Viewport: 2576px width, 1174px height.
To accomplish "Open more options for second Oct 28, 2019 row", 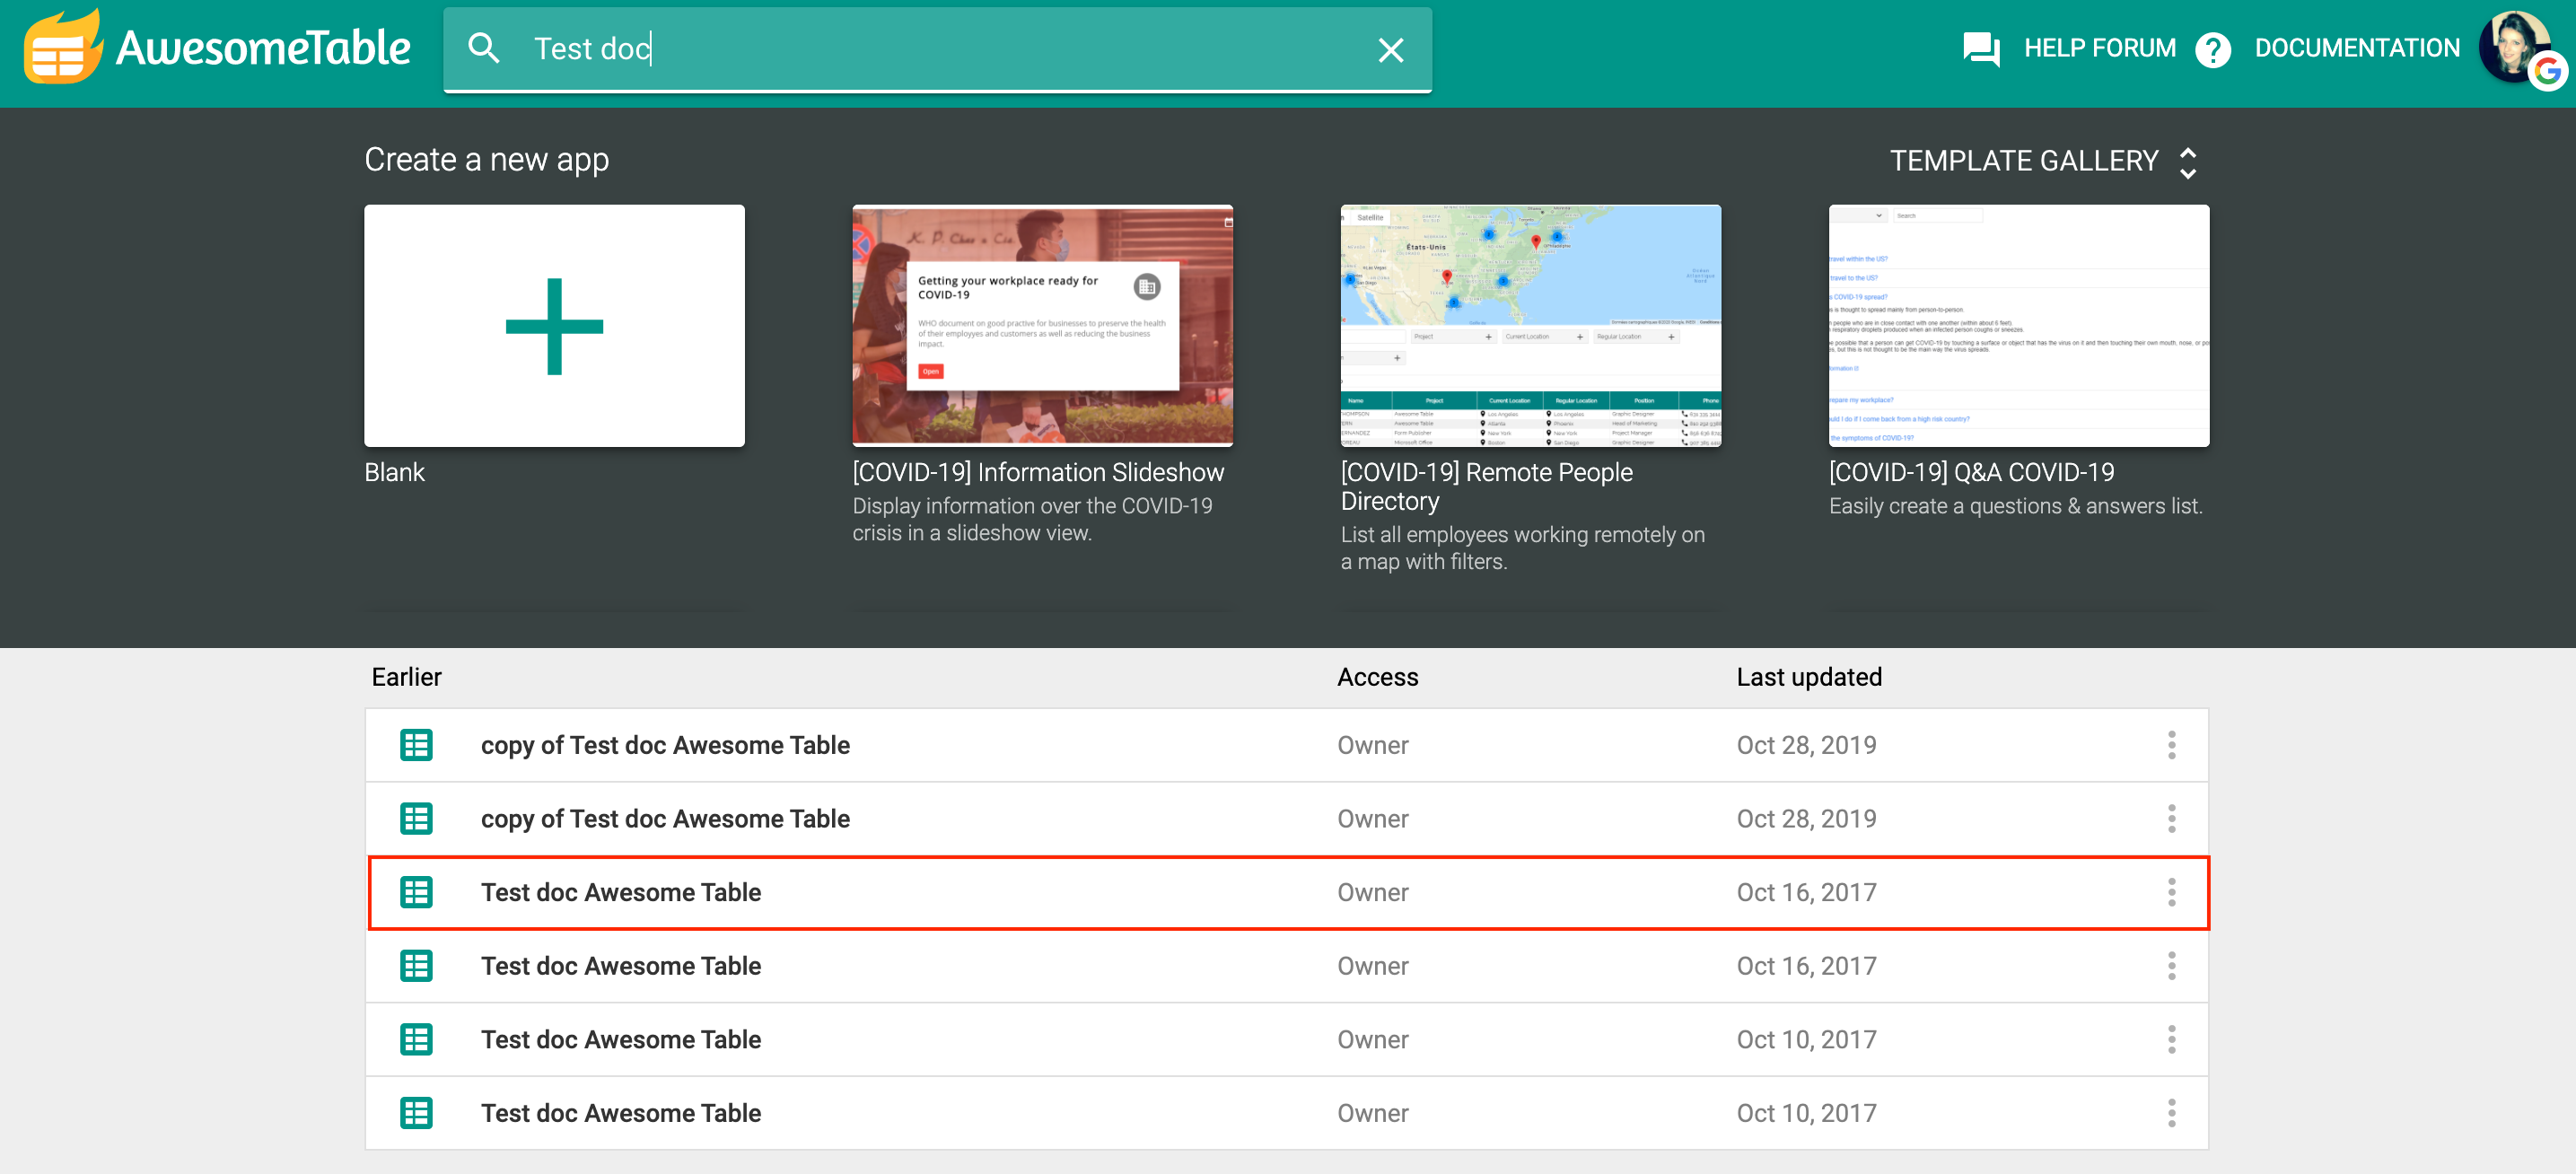I will coord(2171,819).
